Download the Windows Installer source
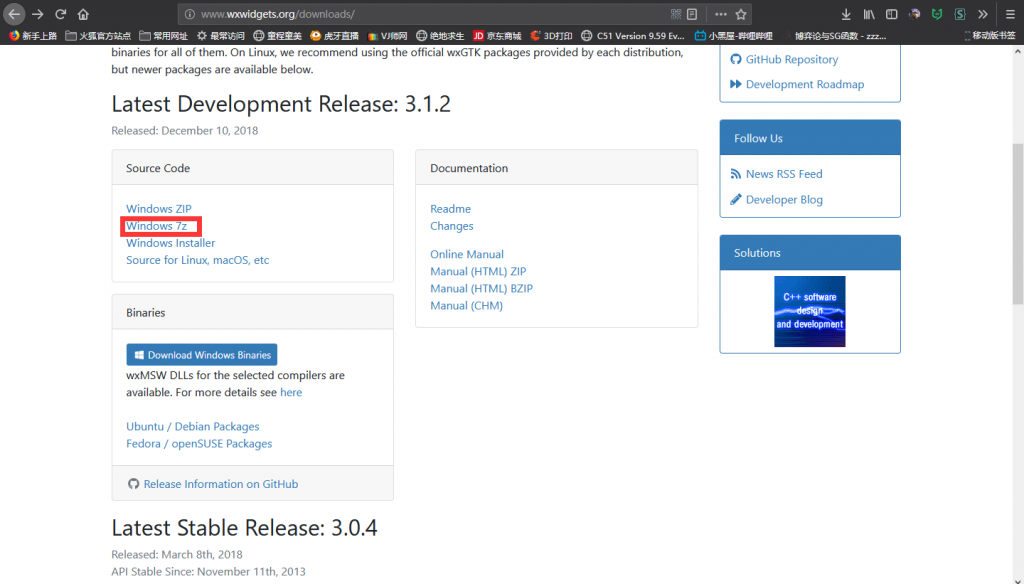This screenshot has width=1024, height=584. click(x=170, y=242)
